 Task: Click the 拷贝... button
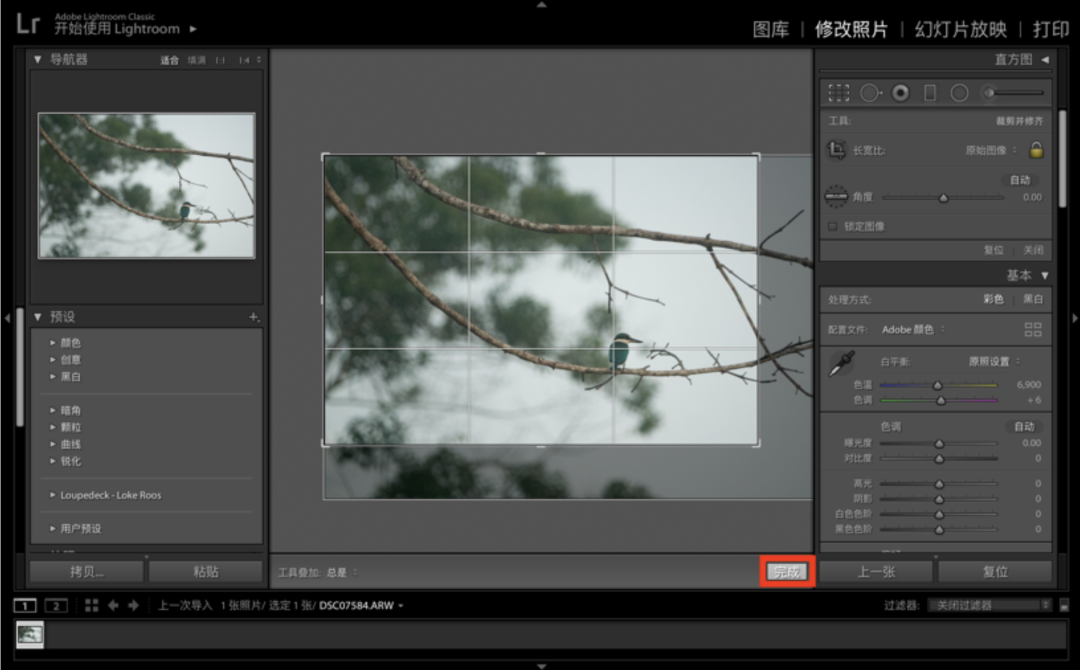click(x=87, y=572)
